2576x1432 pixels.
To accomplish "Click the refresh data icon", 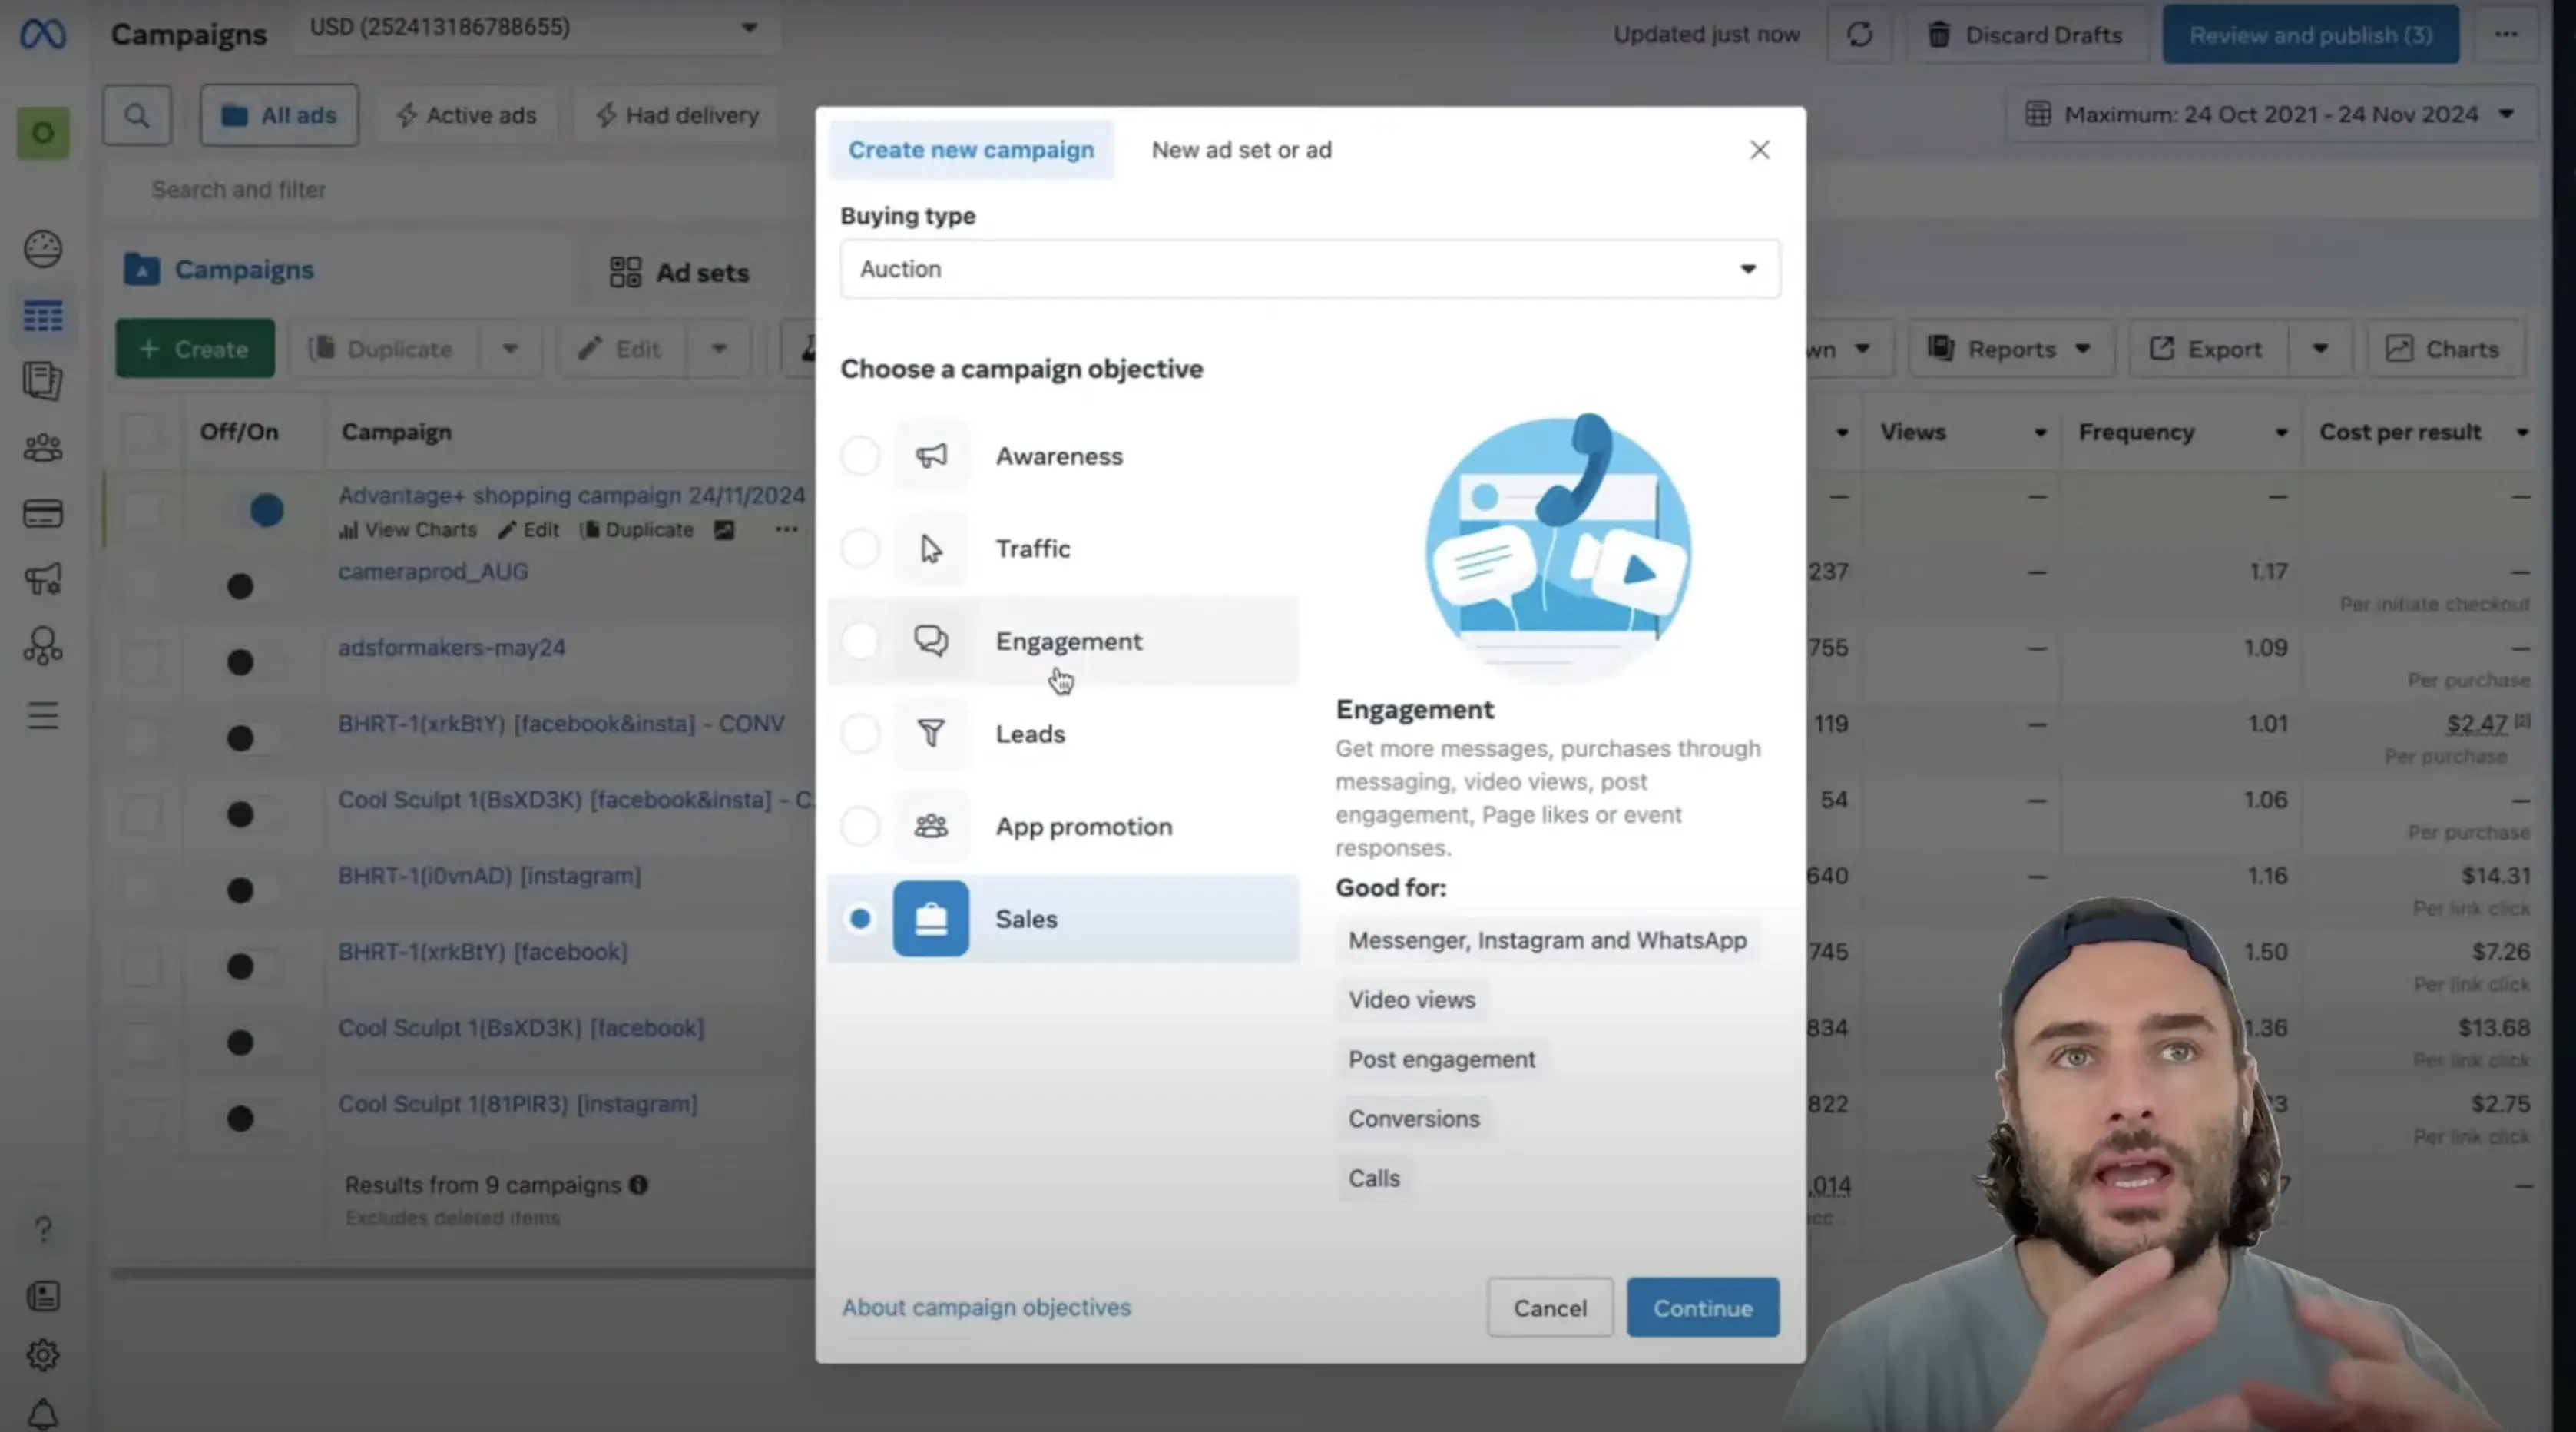I will pyautogui.click(x=1859, y=35).
